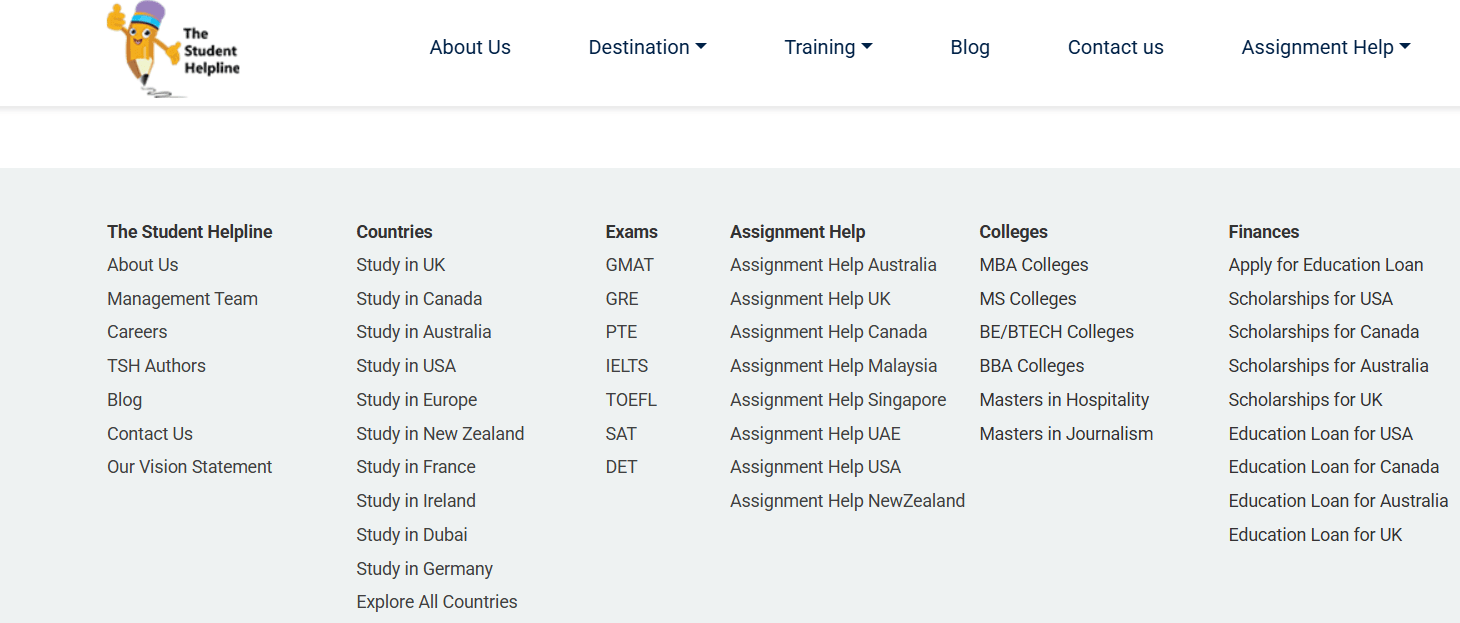Select Contact us in top navigation
This screenshot has width=1460, height=623.
1115,47
